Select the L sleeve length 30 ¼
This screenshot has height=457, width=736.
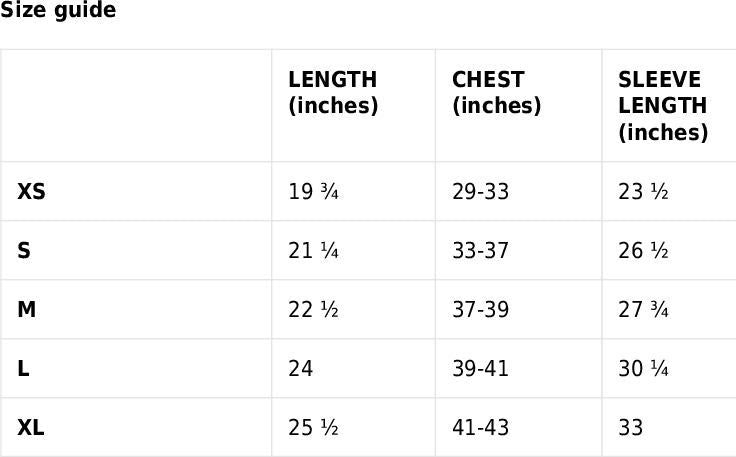click(x=643, y=368)
